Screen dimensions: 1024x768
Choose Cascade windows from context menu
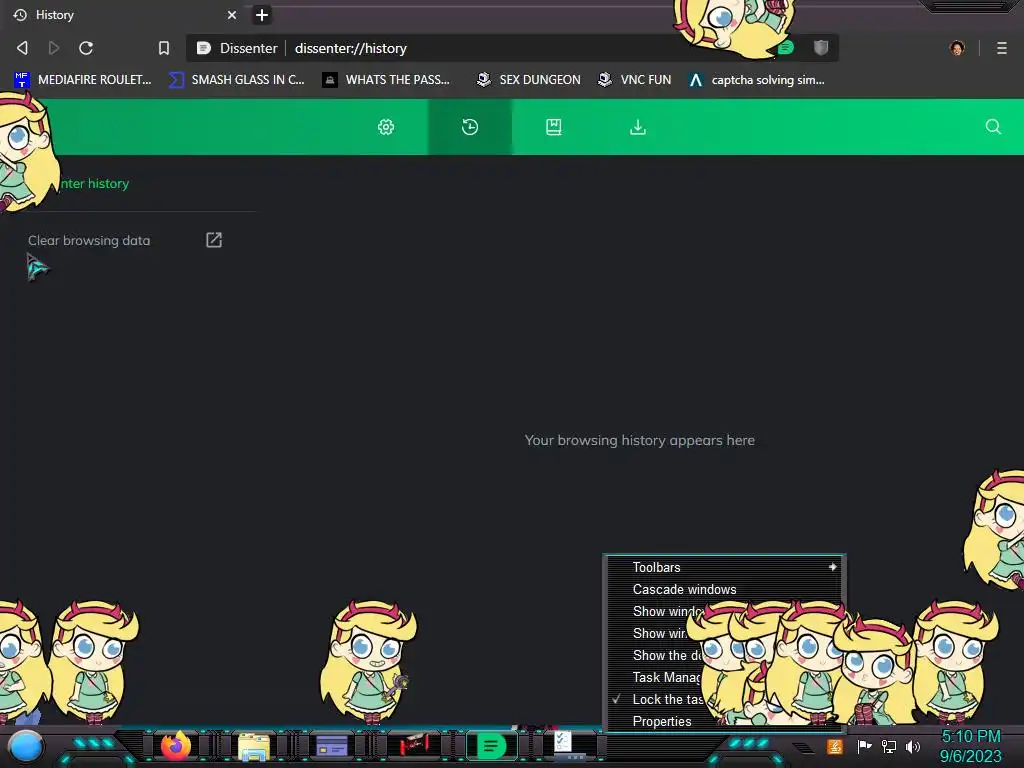click(725, 589)
